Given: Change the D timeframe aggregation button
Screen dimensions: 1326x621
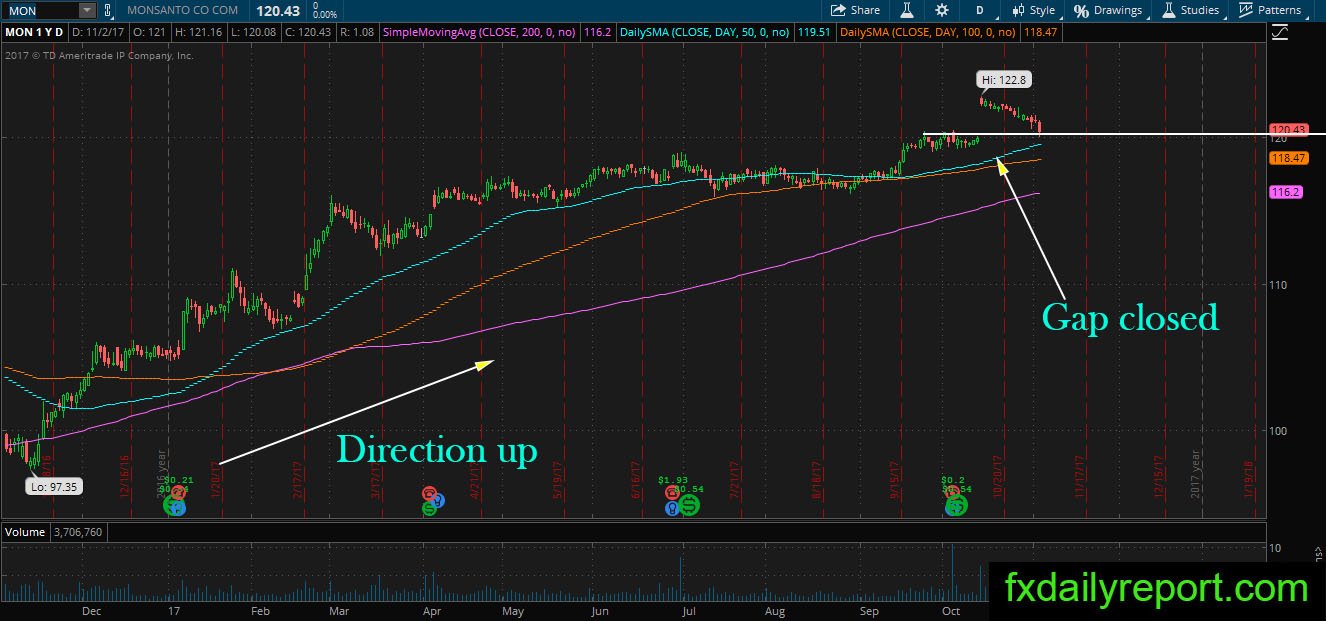Looking at the screenshot, I should [x=980, y=10].
